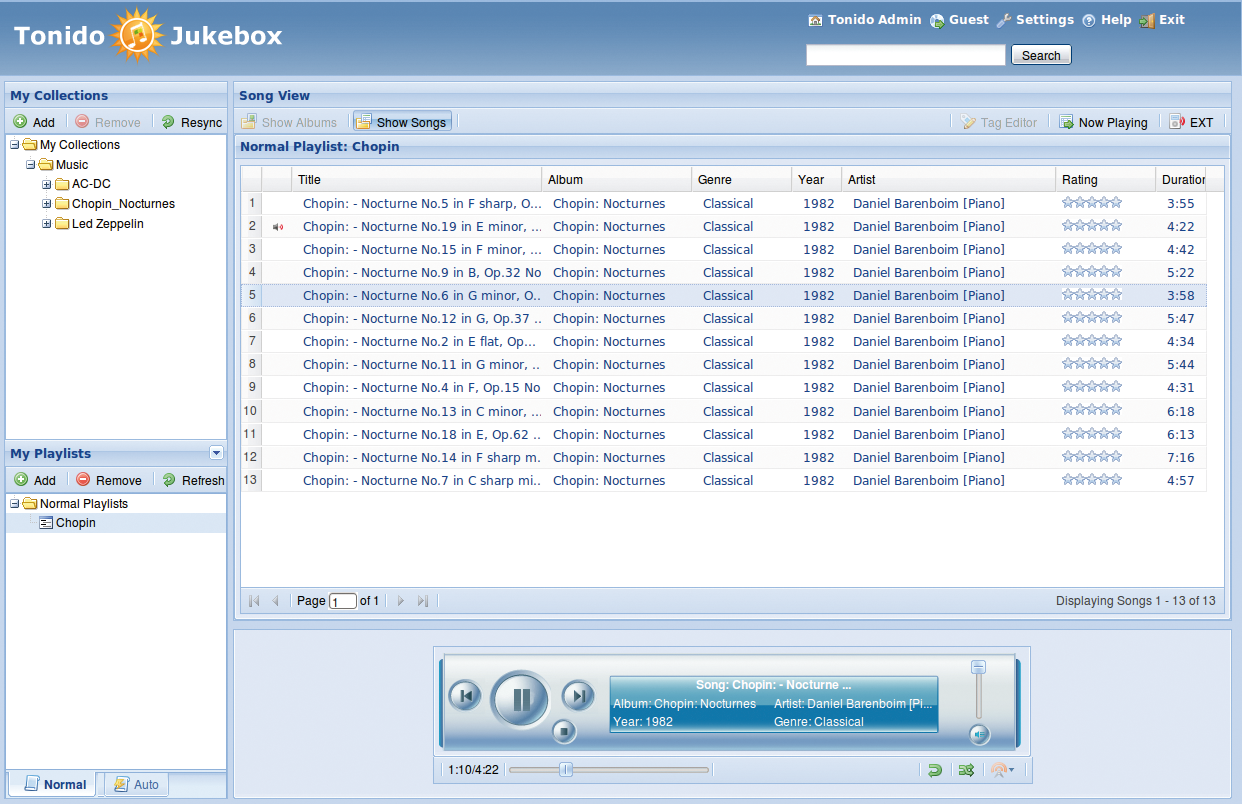The image size is (1242, 804).
Task: Open the Tag Editor
Action: pyautogui.click(x=998, y=122)
